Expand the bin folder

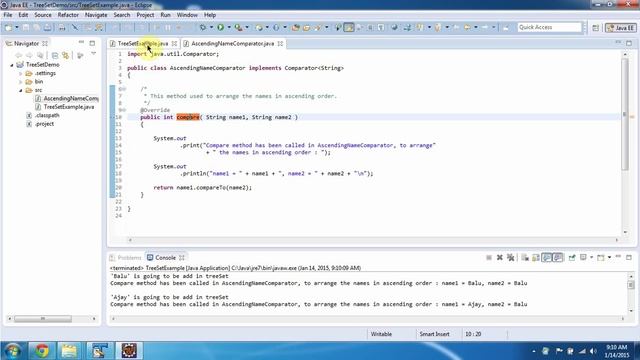click(x=20, y=82)
